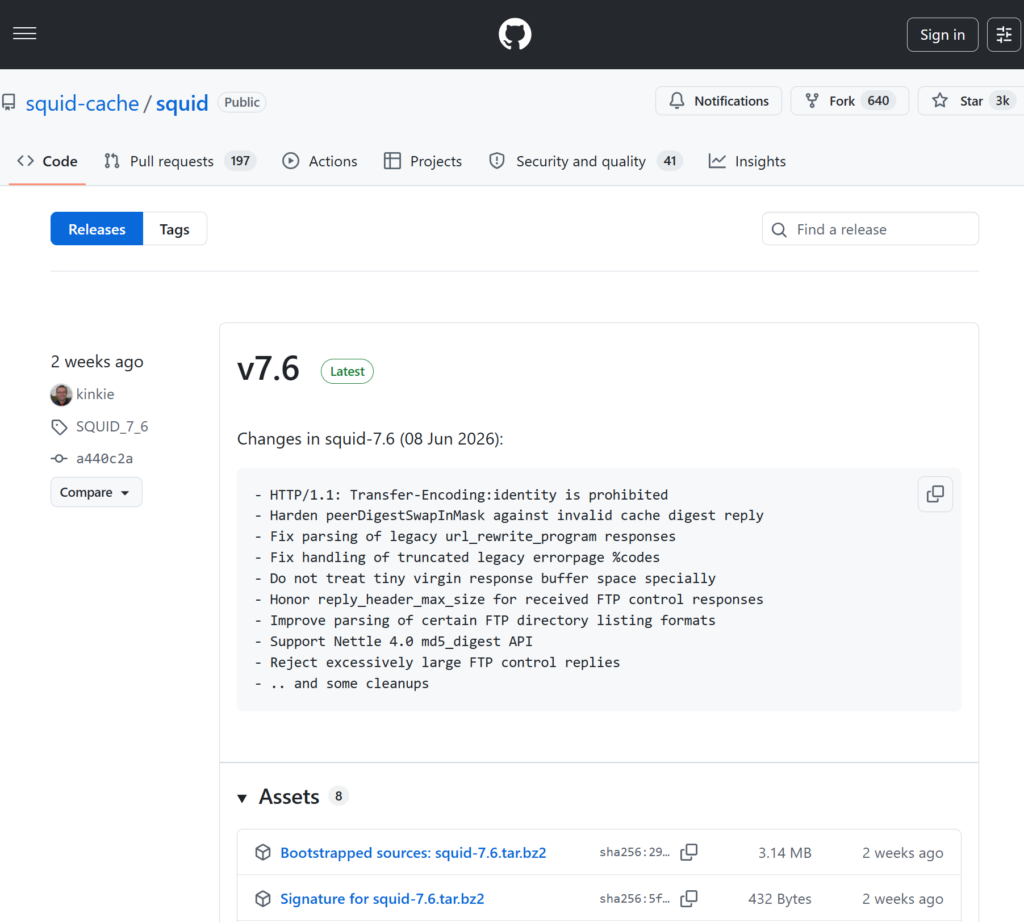Click the star count 3k

point(1002,101)
